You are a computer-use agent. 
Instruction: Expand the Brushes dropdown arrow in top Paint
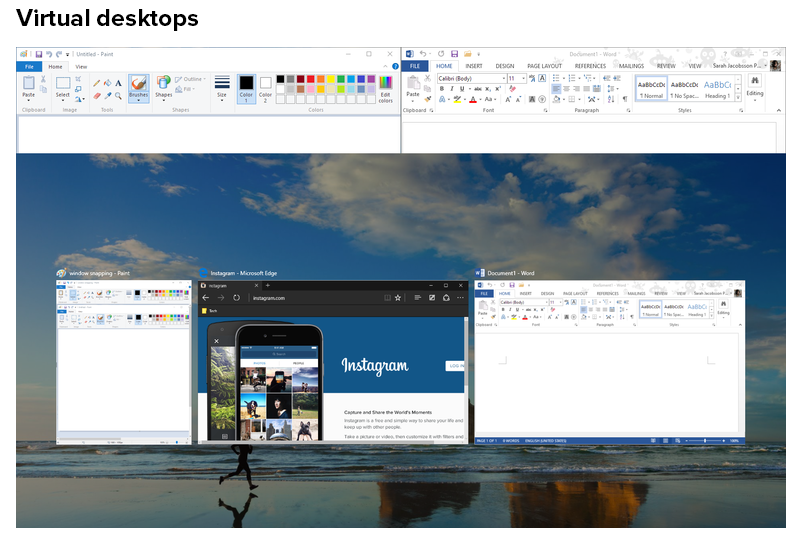(x=138, y=100)
